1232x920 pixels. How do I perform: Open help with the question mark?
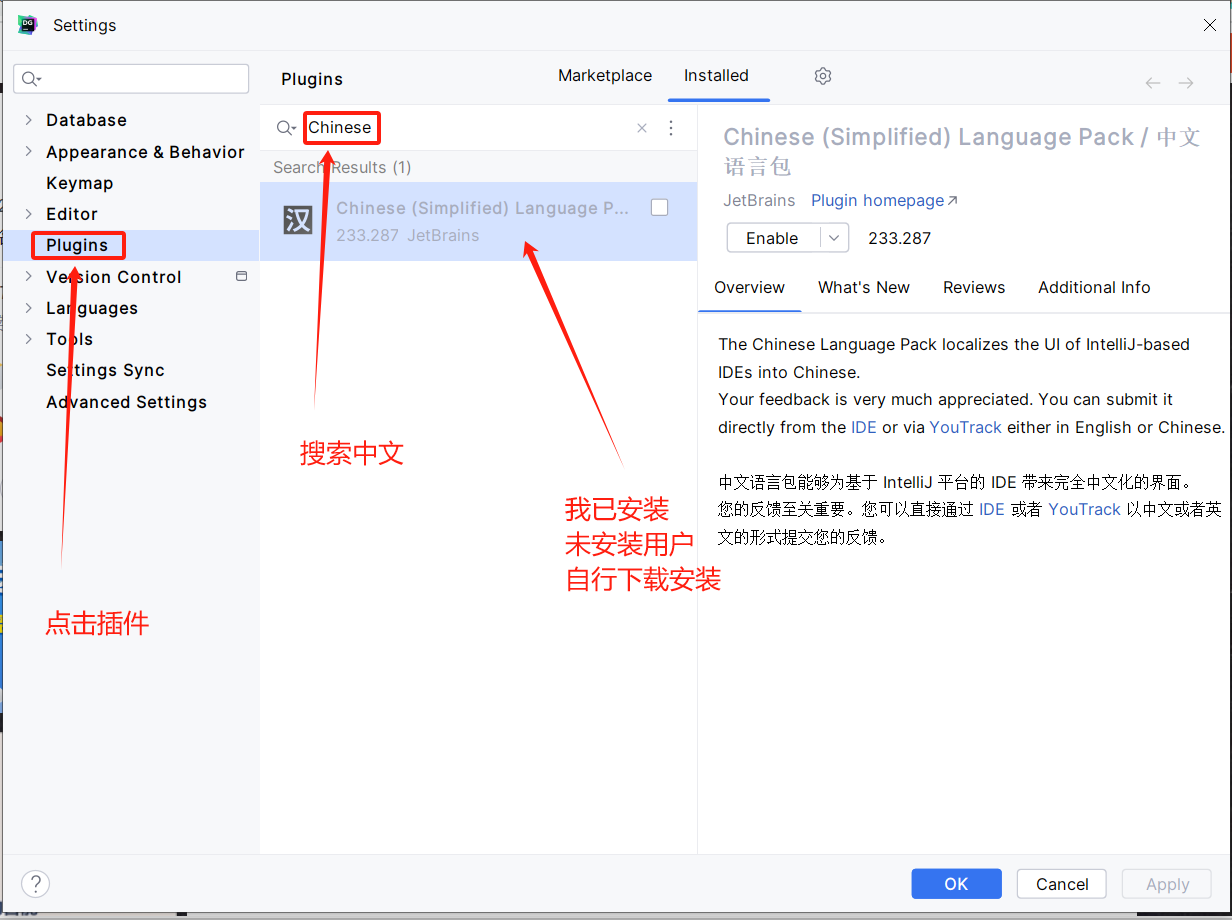point(35,883)
